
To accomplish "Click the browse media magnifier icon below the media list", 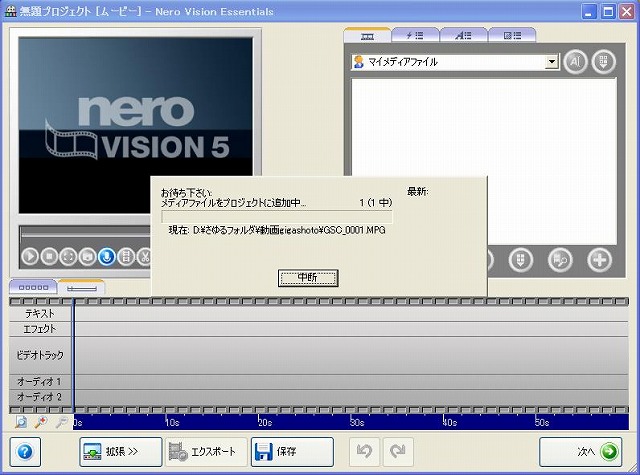I will pyautogui.click(x=560, y=260).
